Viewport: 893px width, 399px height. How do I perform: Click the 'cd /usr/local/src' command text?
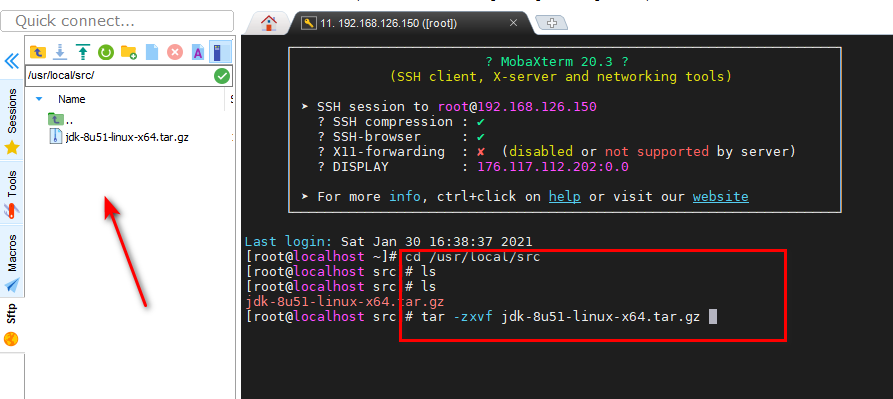472,256
